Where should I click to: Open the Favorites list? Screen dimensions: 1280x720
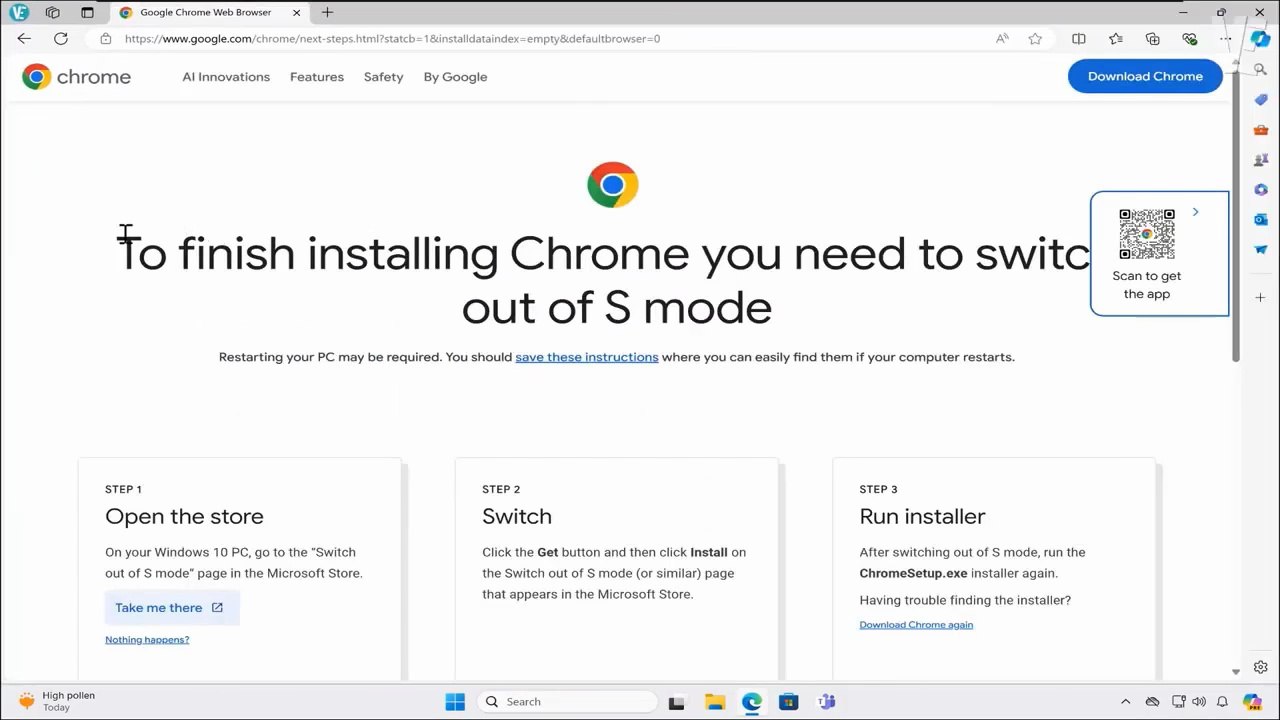pos(1115,39)
